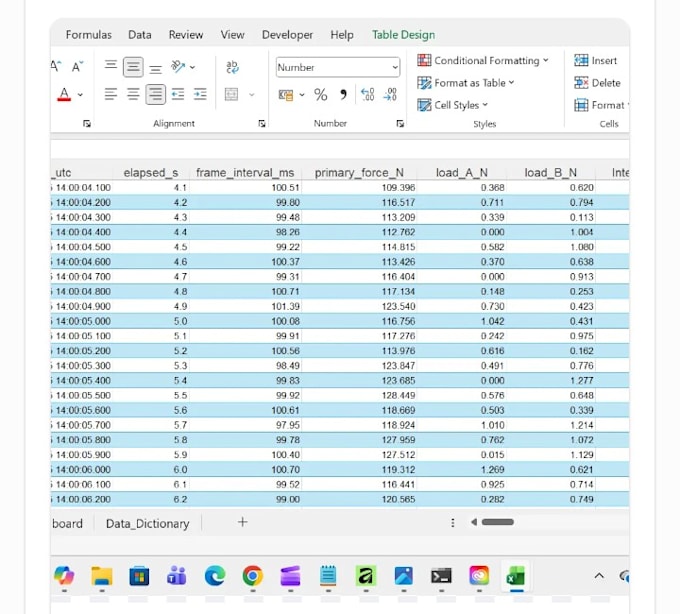Click the Increase Indent icon

point(200,94)
